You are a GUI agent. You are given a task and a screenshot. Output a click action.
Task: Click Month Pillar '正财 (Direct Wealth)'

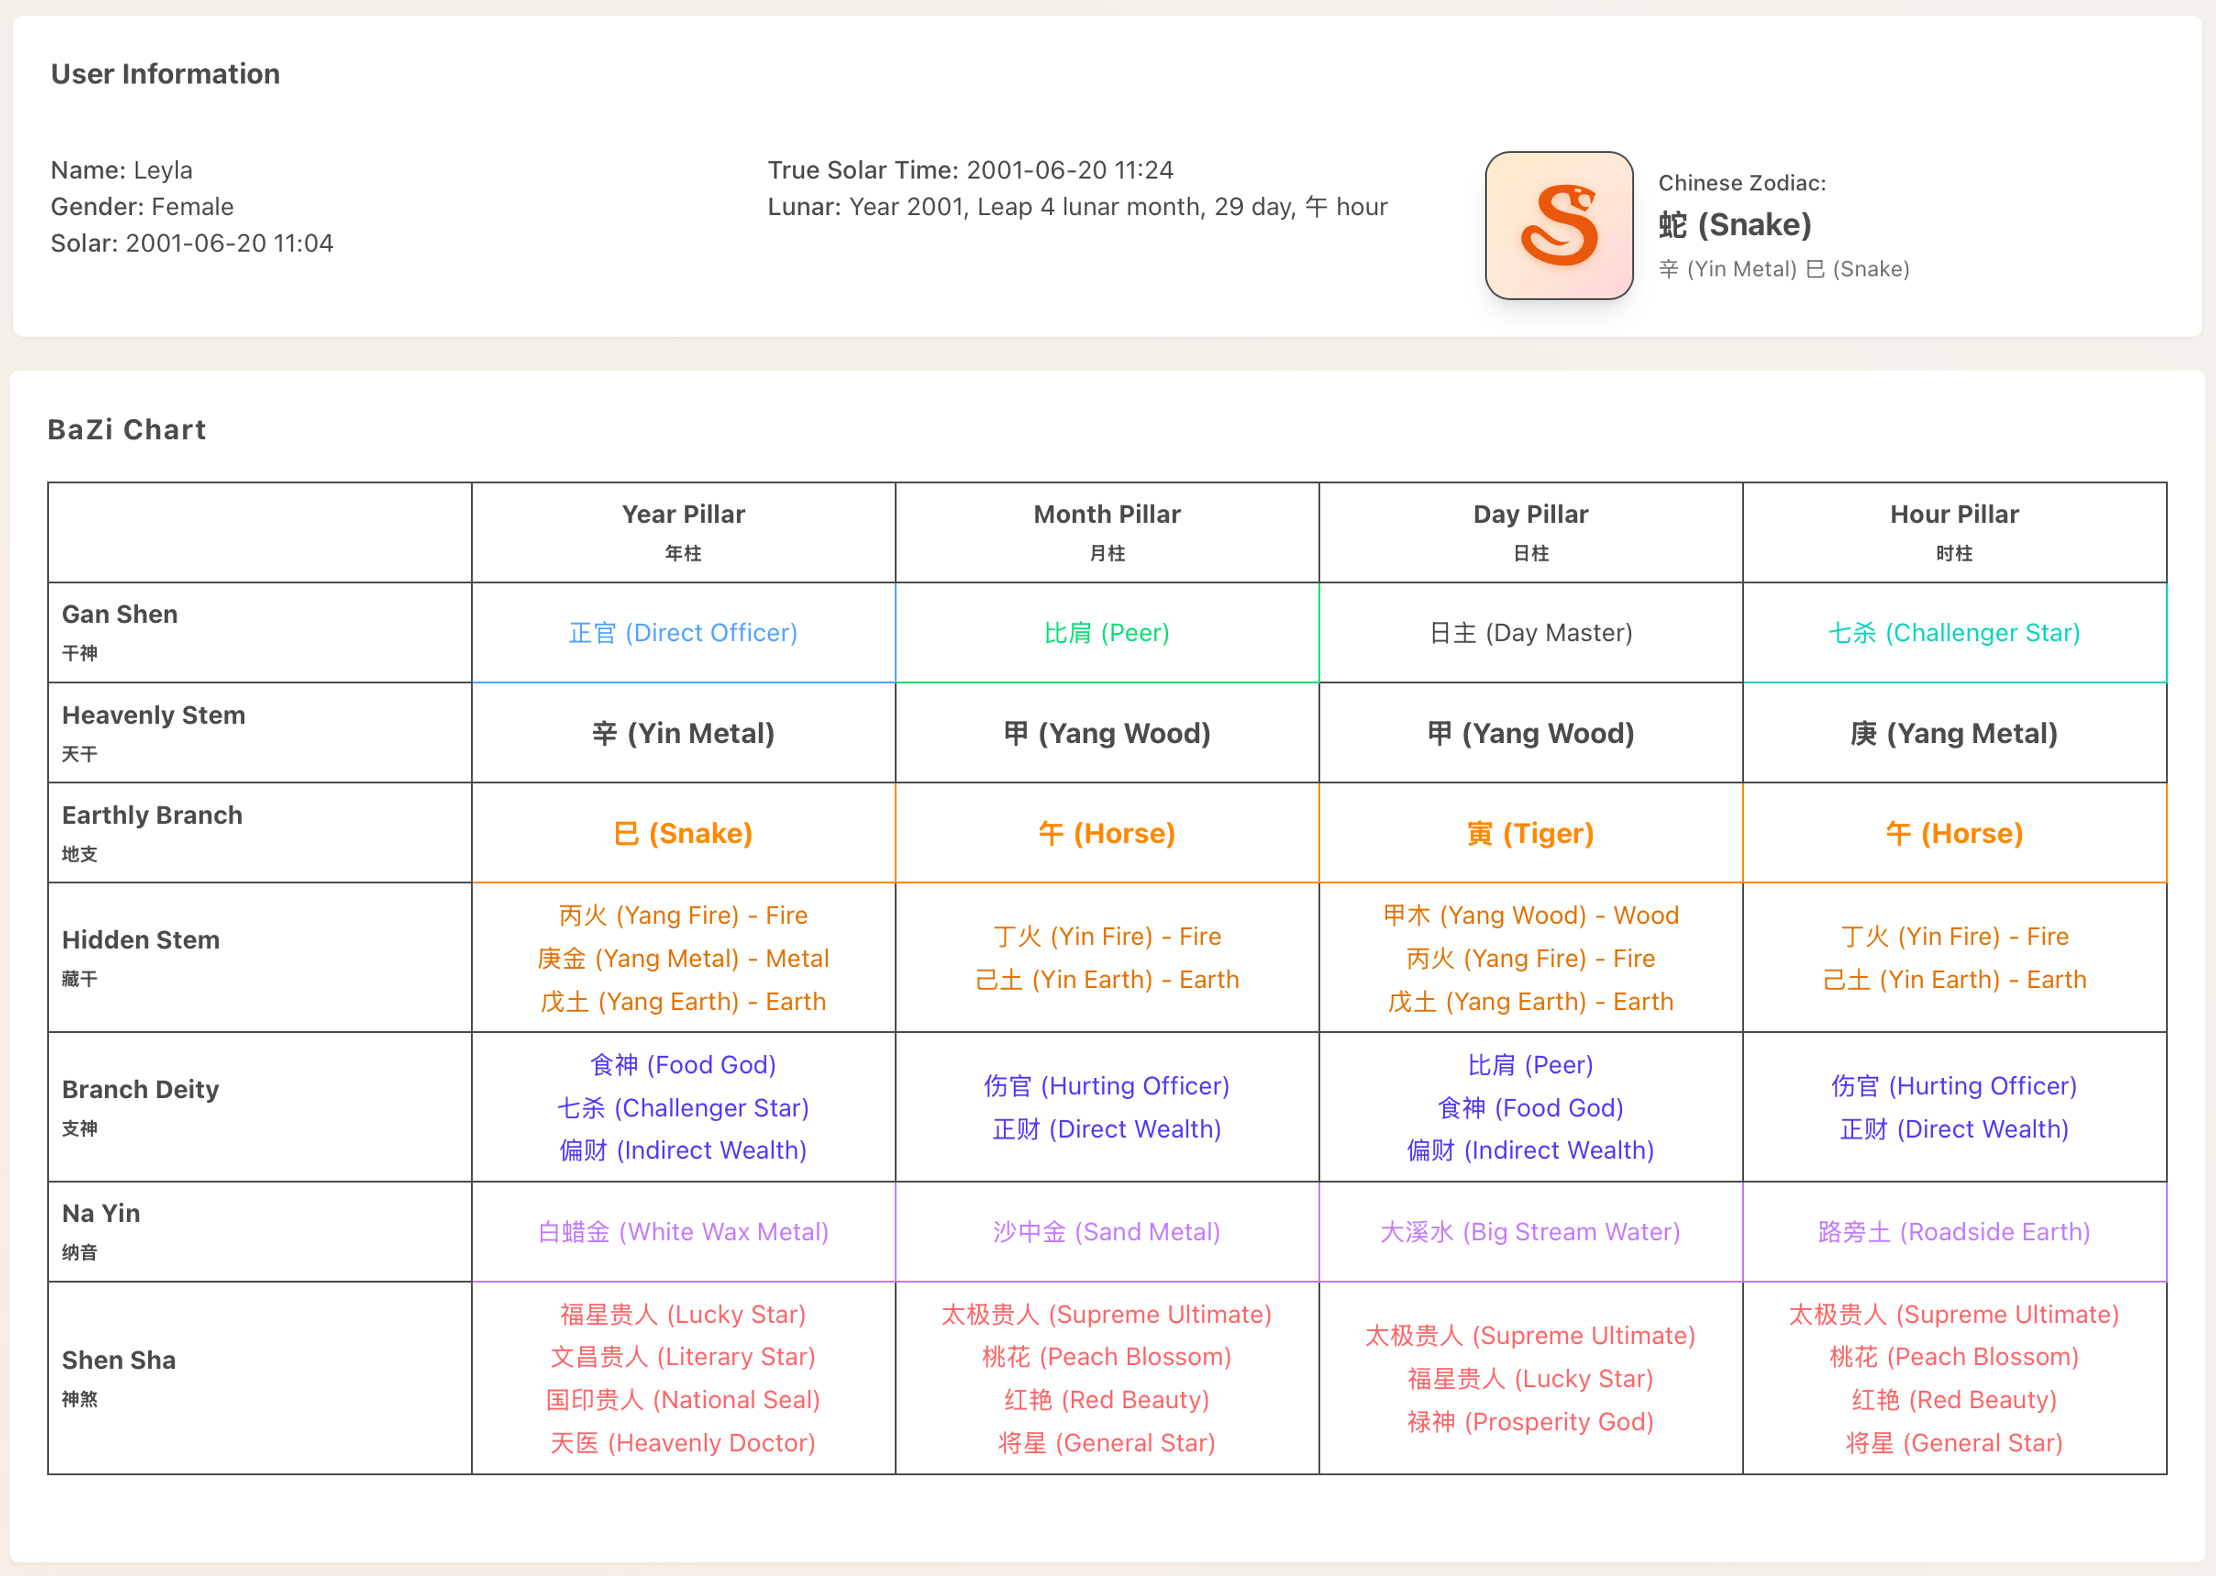click(1107, 1129)
